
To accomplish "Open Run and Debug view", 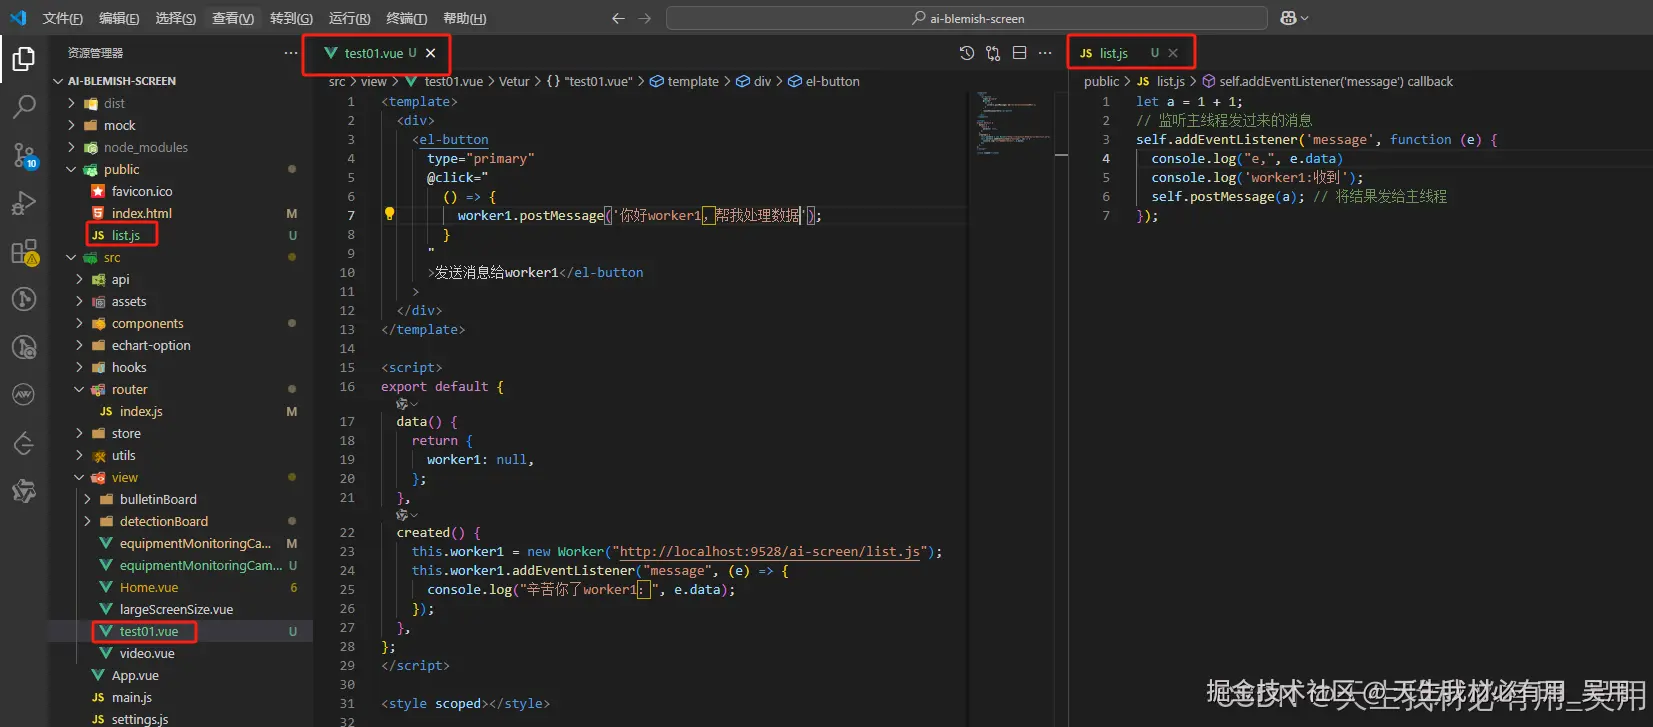I will [24, 203].
